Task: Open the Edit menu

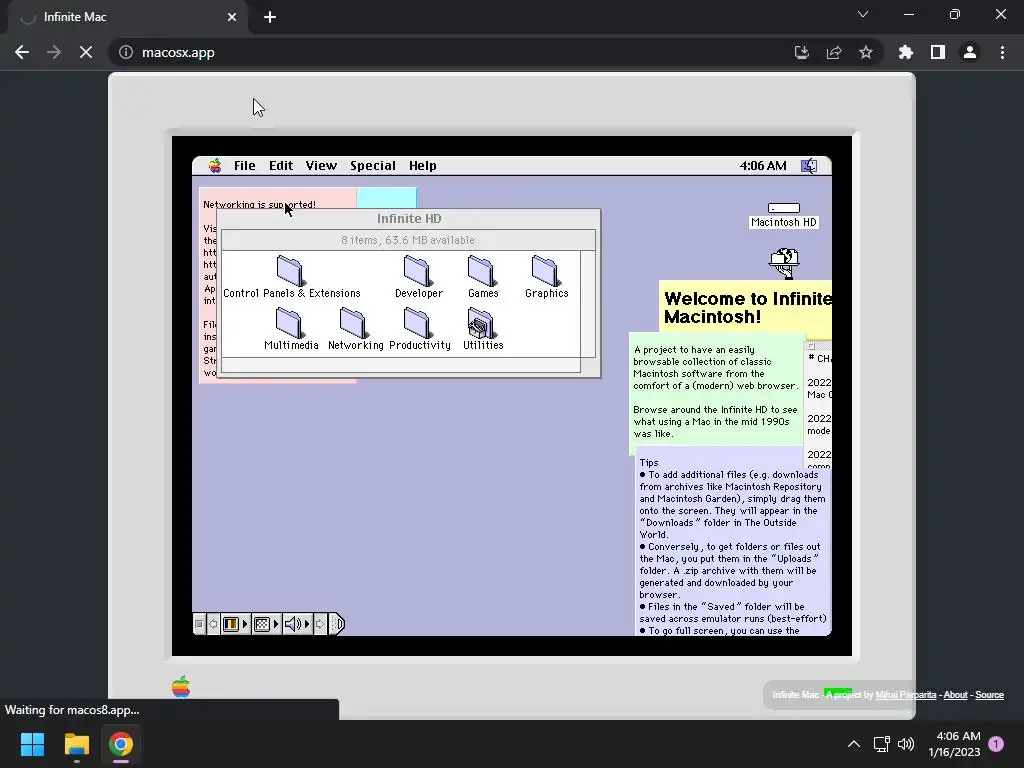Action: click(281, 166)
